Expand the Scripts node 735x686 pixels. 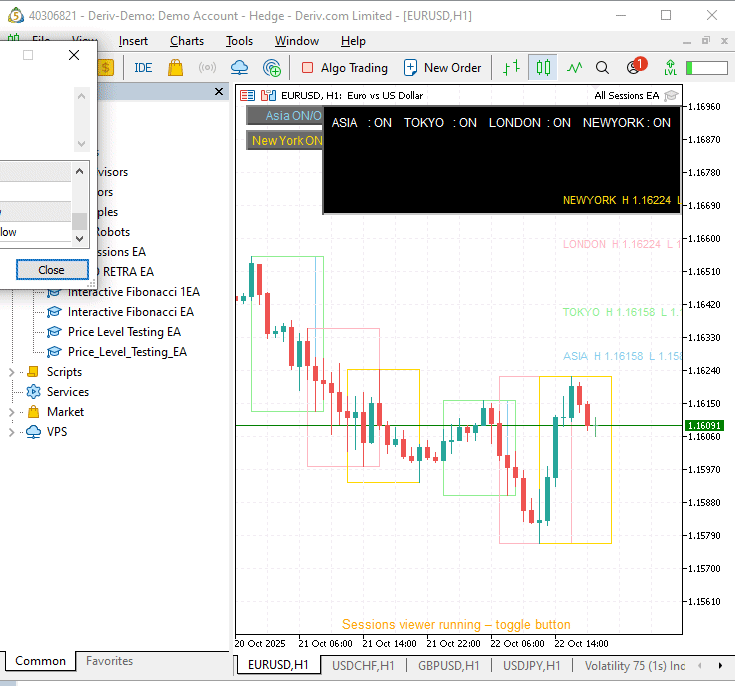point(11,372)
